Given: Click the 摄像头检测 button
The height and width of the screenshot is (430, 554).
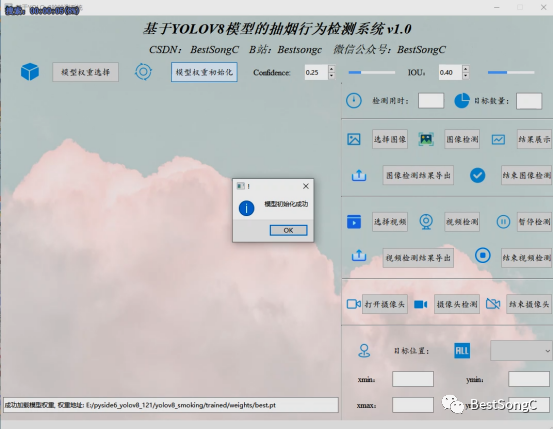Looking at the screenshot, I should click(457, 304).
